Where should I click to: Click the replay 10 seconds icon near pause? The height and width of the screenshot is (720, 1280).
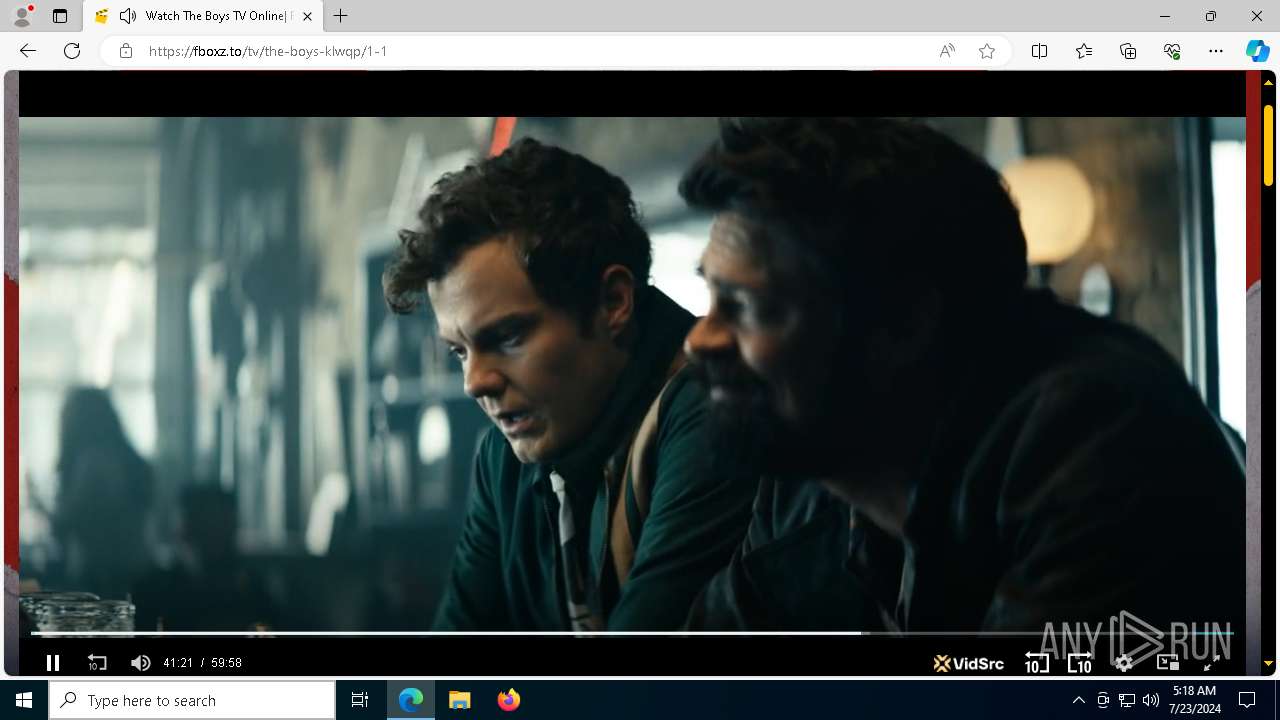coord(97,663)
